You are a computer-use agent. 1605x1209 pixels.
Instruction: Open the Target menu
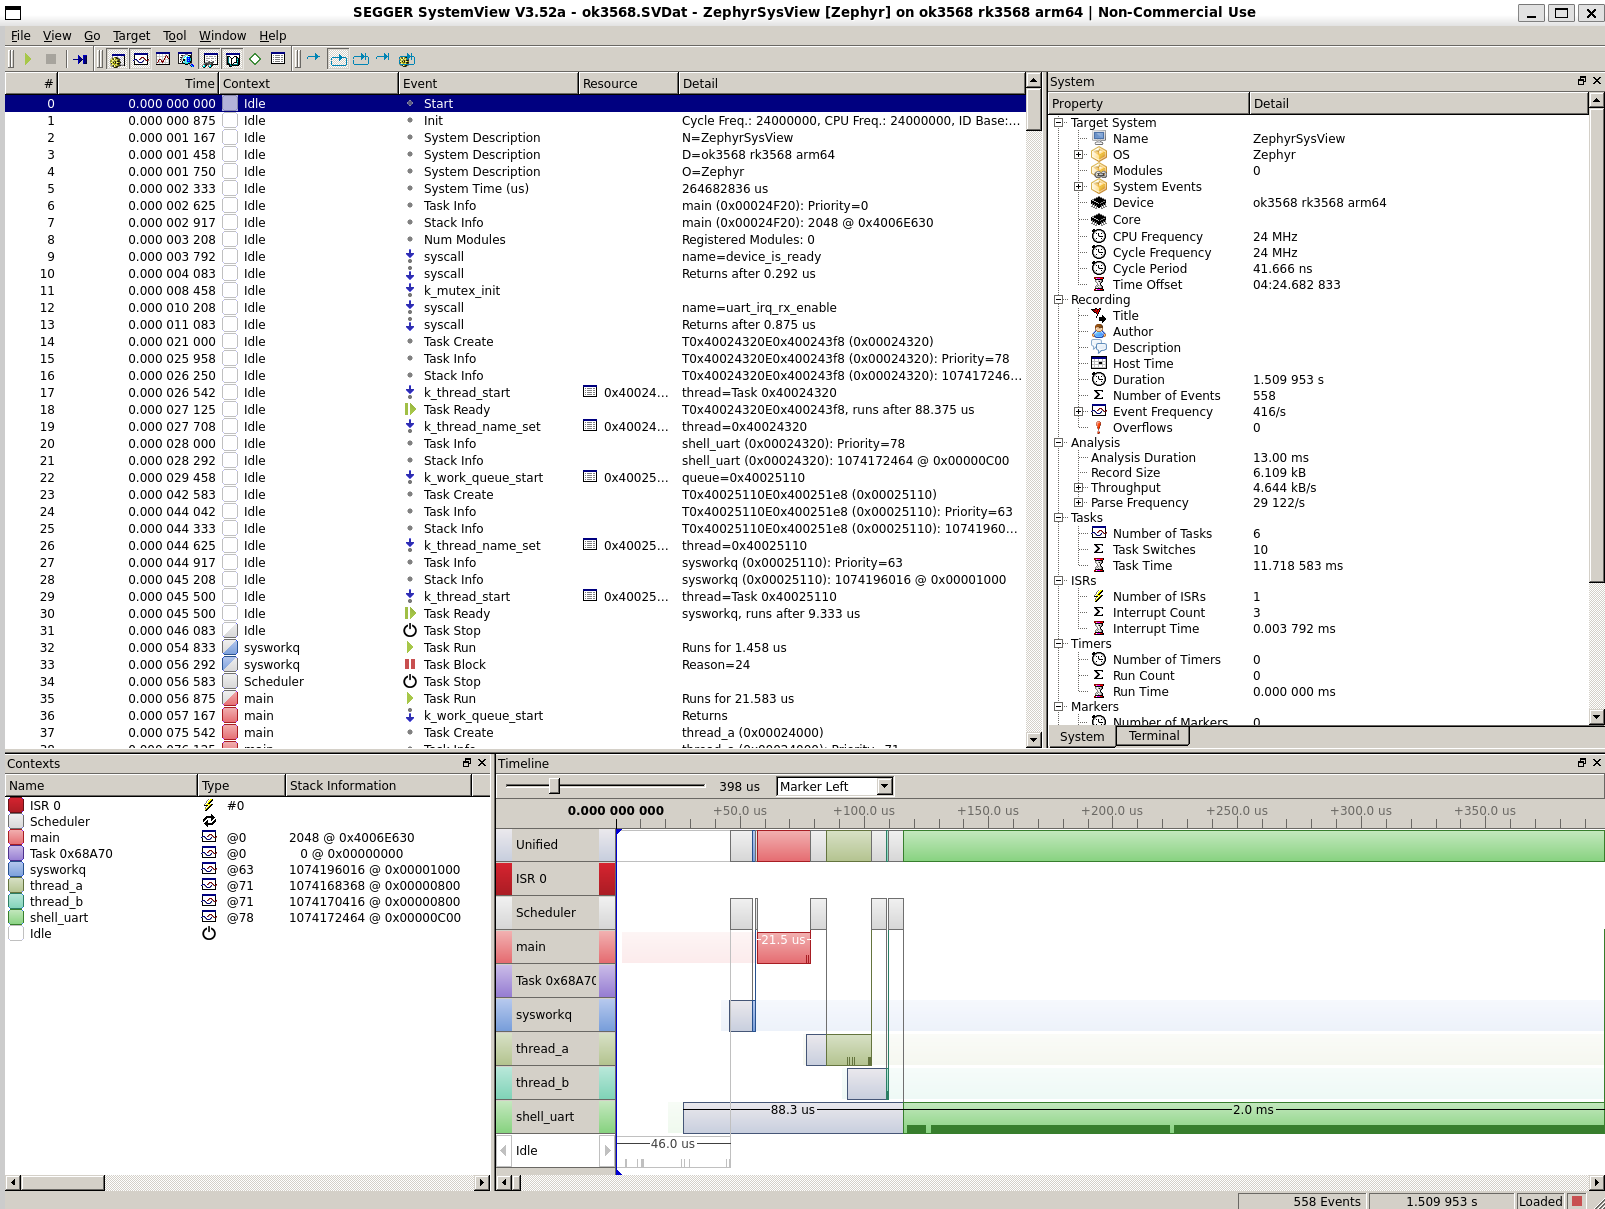[131, 35]
